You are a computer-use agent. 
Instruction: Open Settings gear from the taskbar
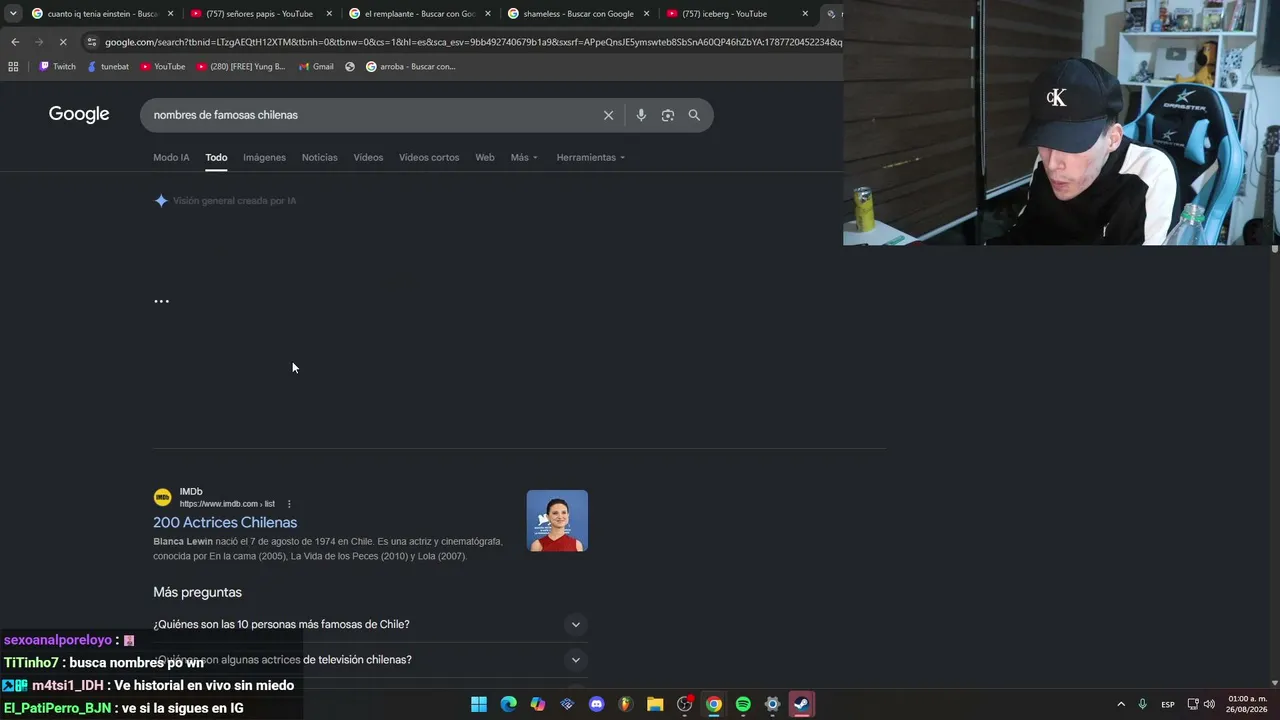(772, 704)
